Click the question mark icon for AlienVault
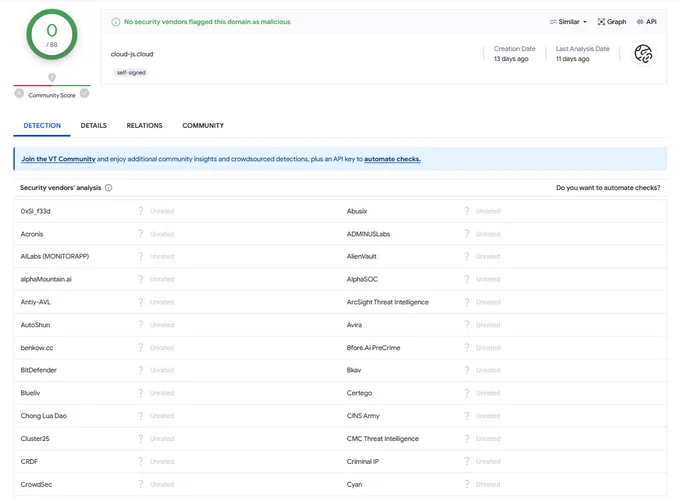680x499 pixels. [467, 256]
